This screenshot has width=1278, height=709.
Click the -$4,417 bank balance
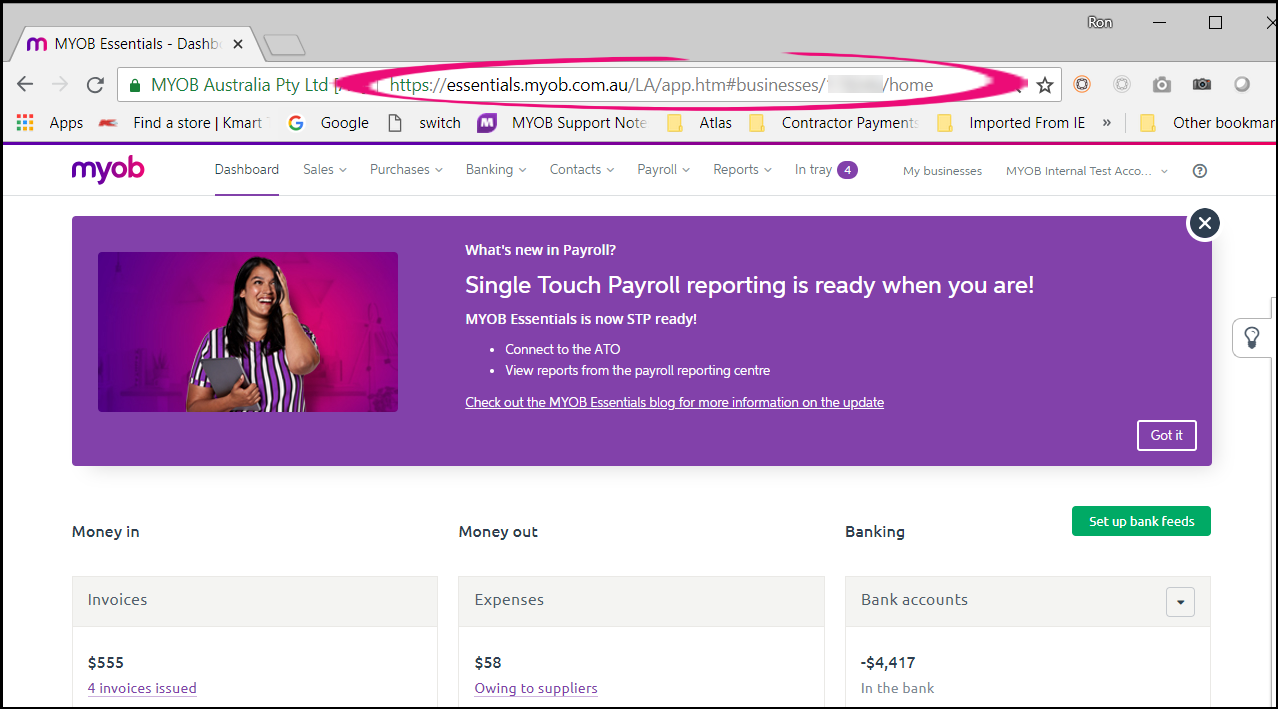pos(888,662)
